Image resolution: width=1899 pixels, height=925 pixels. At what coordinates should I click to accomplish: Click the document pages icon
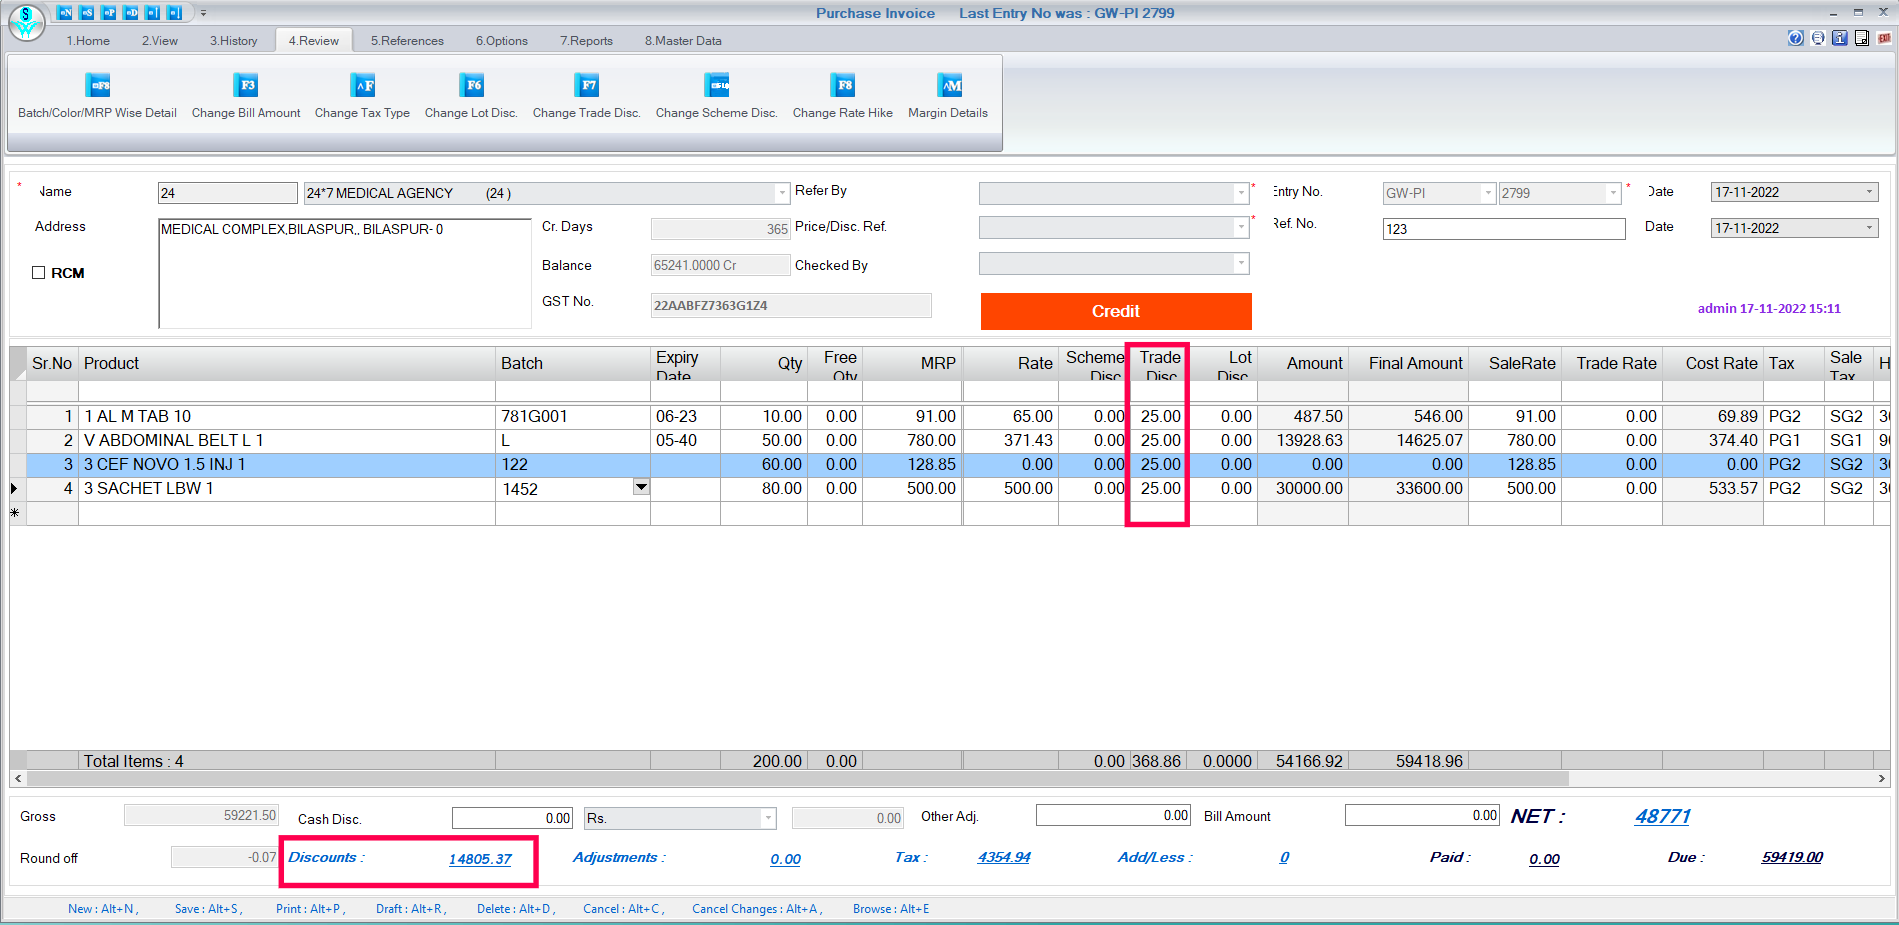(x=1862, y=38)
